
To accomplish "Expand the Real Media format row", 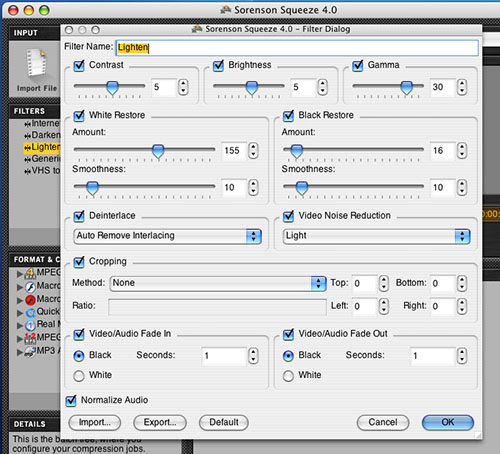I will (x=20, y=326).
